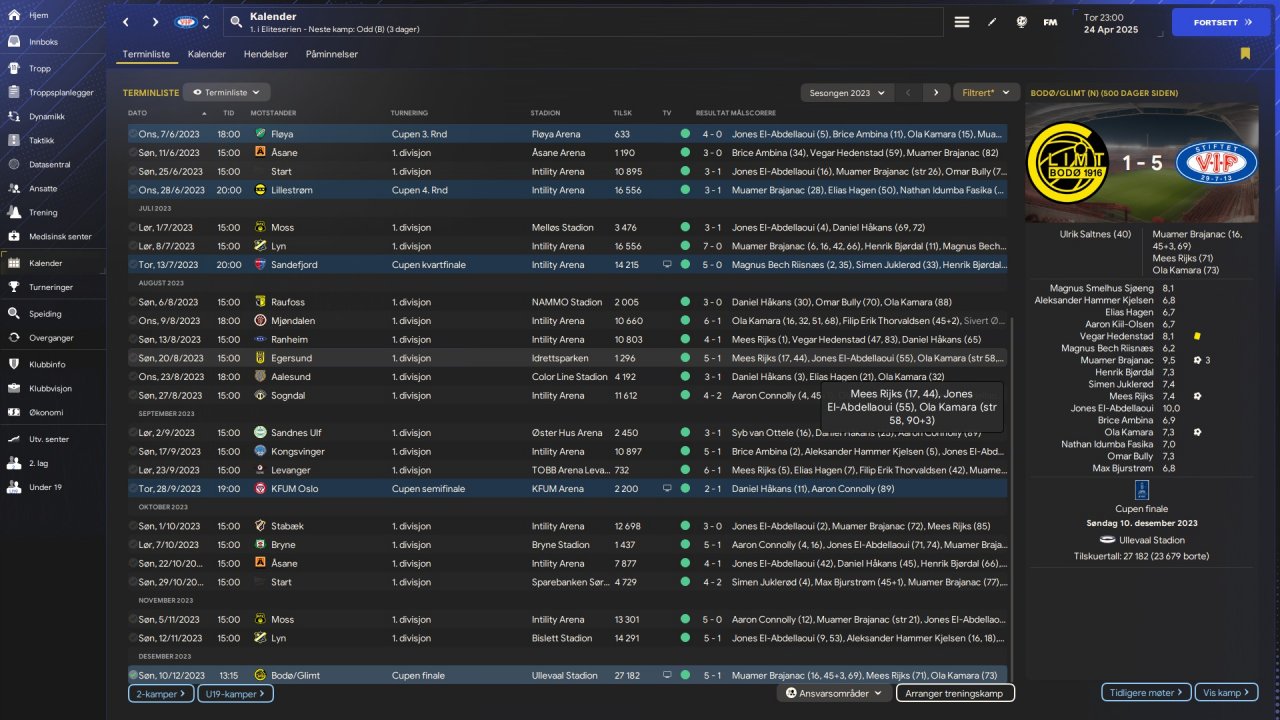Click the Lillestrøm club badge in fixture list
The width and height of the screenshot is (1280, 720).
tap(260, 189)
